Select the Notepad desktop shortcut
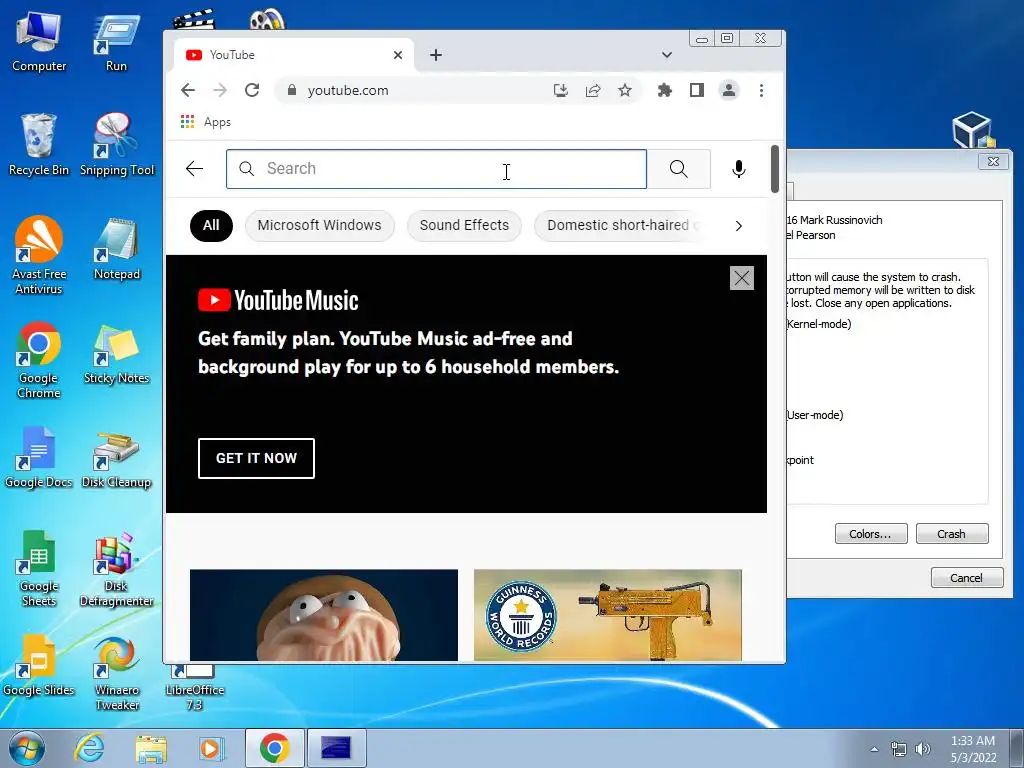Image resolution: width=1024 pixels, height=768 pixels. tap(116, 249)
